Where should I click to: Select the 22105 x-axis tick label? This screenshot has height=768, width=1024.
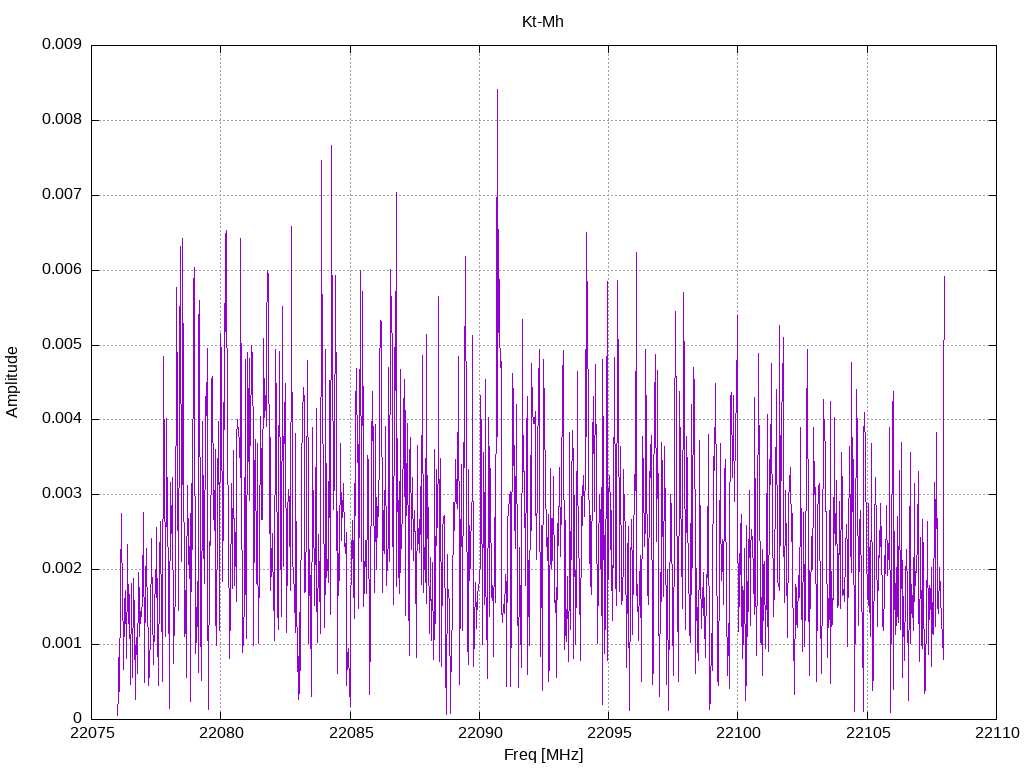click(x=867, y=734)
